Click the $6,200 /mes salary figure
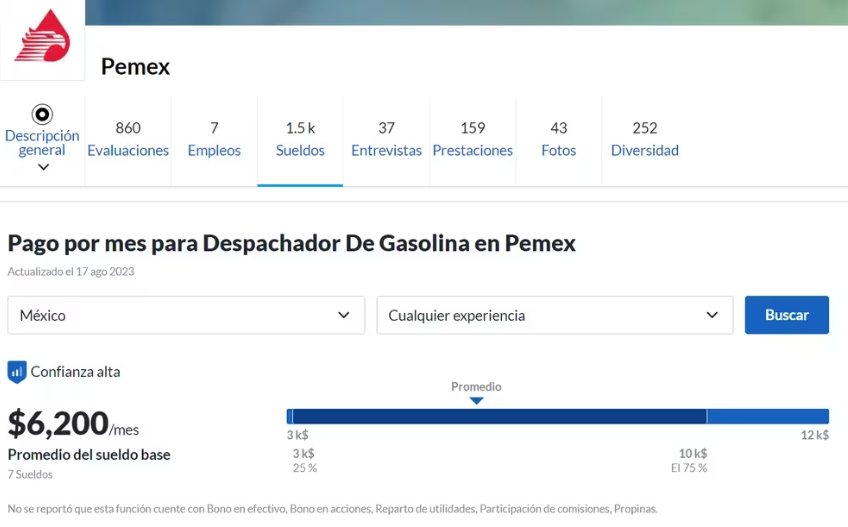 coord(73,423)
